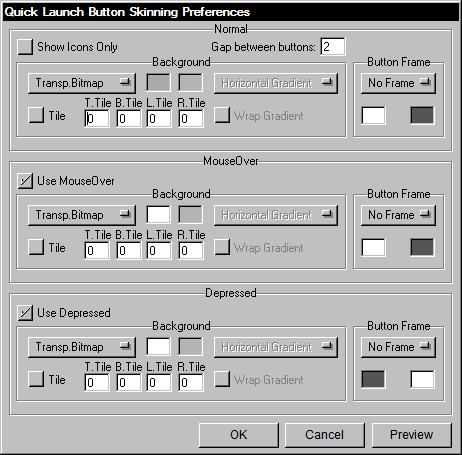Toggle the Tile checkbox in Normal section
The width and height of the screenshot is (462, 455).
pyautogui.click(x=36, y=115)
